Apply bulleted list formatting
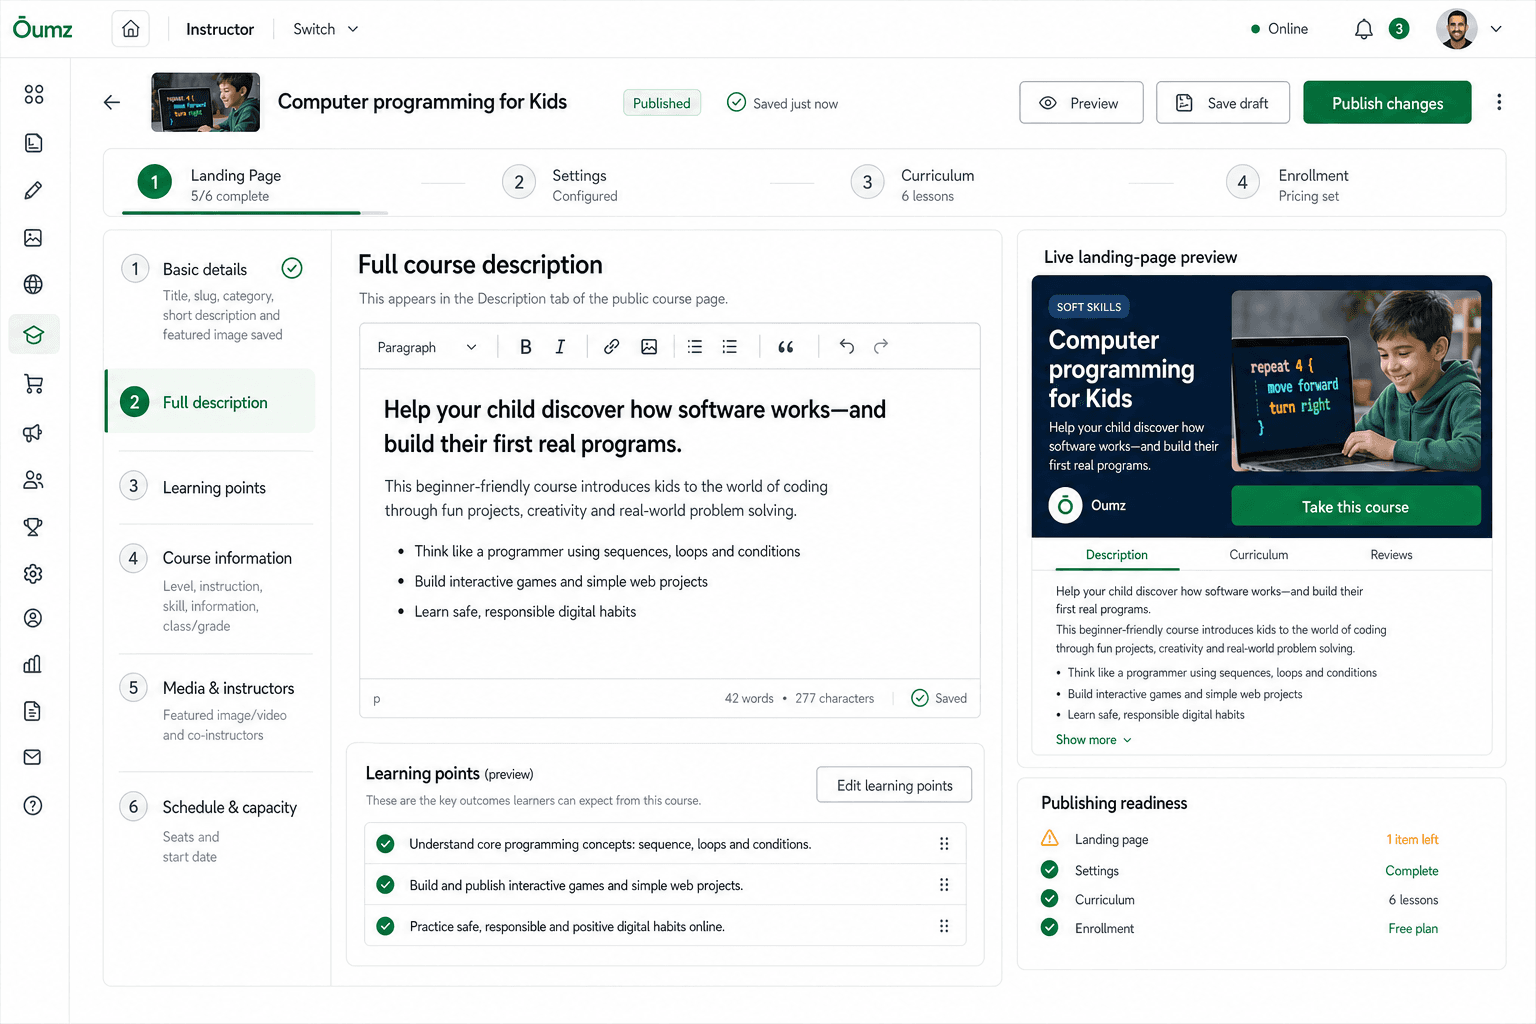The image size is (1536, 1024). [x=695, y=347]
